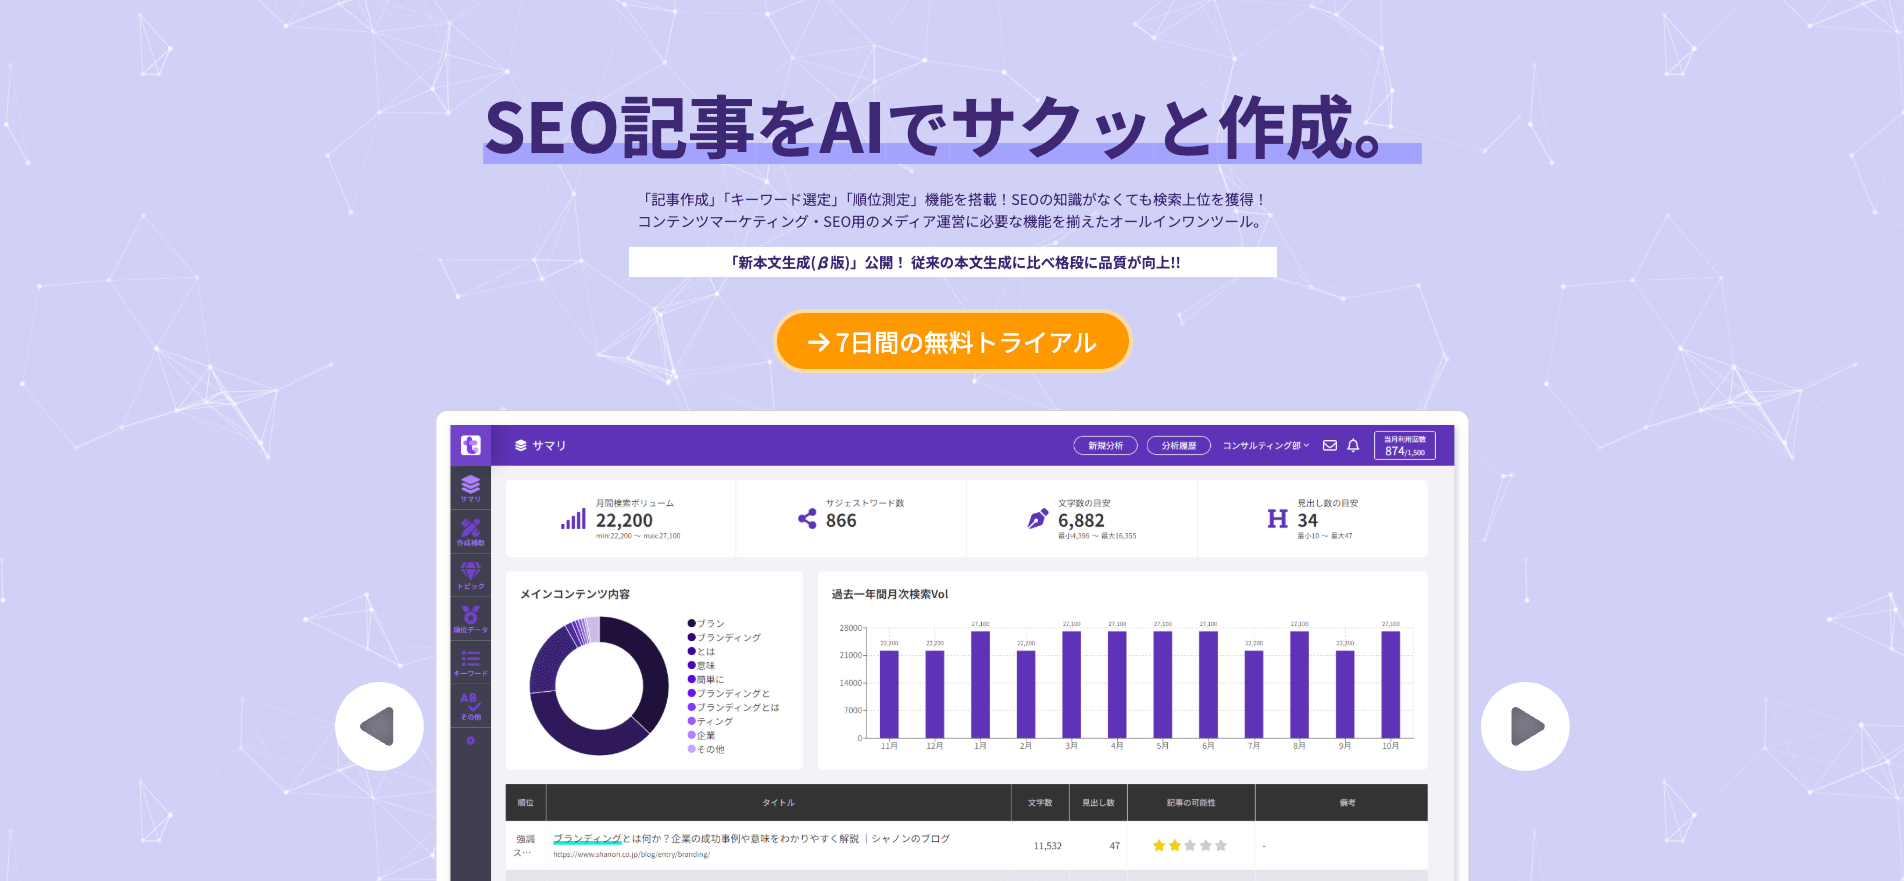Open the 当月利用回数 874/1,500 usage box
Image resolution: width=1904 pixels, height=881 pixels.
pyautogui.click(x=1404, y=446)
